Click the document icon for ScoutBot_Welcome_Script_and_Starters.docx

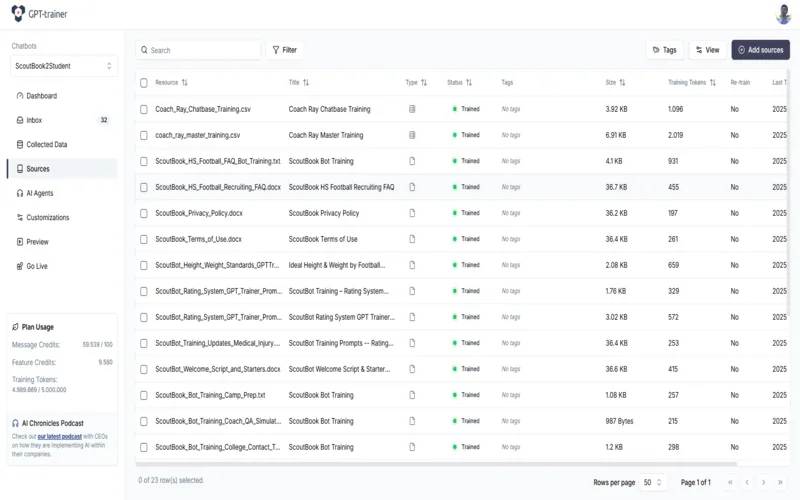tap(412, 369)
